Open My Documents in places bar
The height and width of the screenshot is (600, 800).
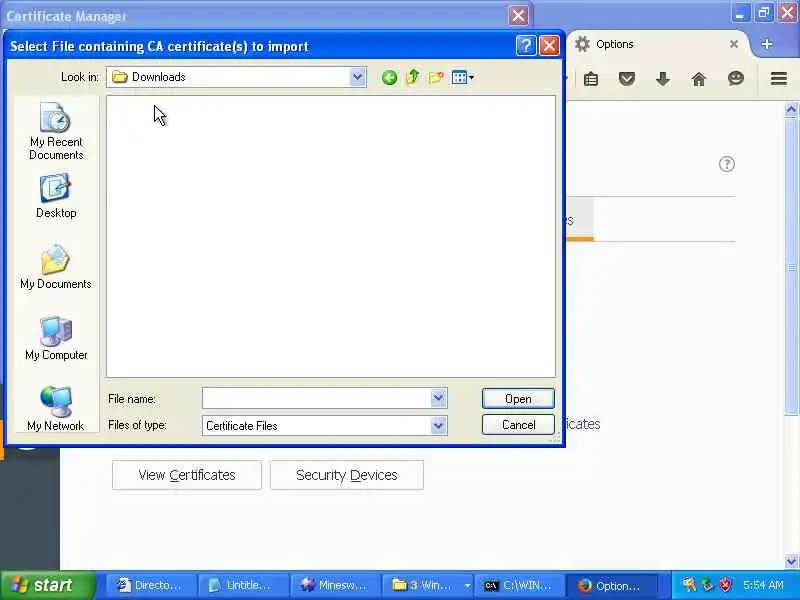click(x=56, y=267)
